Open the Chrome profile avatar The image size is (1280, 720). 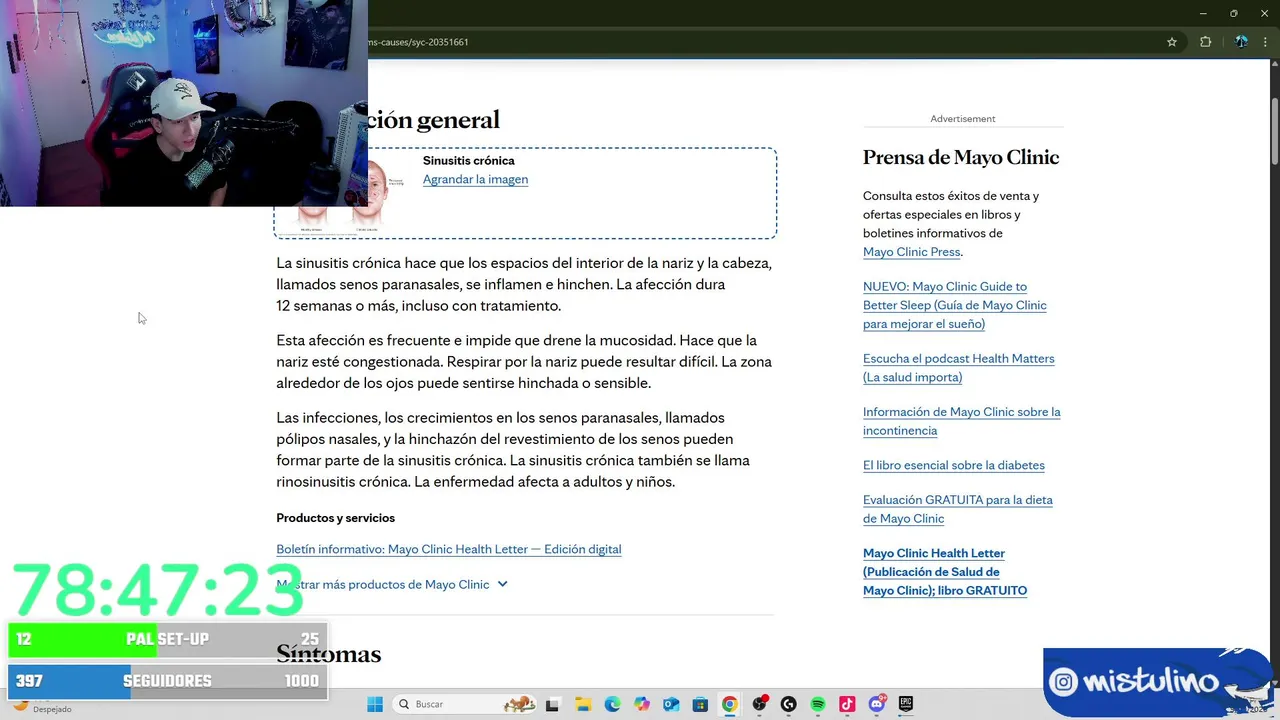point(1241,42)
